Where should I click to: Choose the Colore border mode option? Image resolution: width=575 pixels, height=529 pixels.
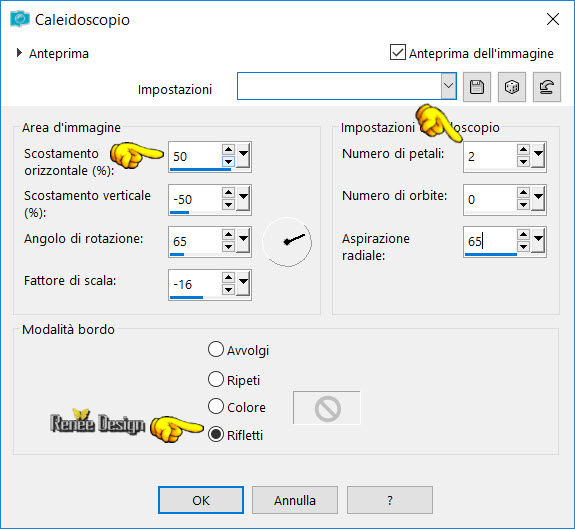coord(216,406)
